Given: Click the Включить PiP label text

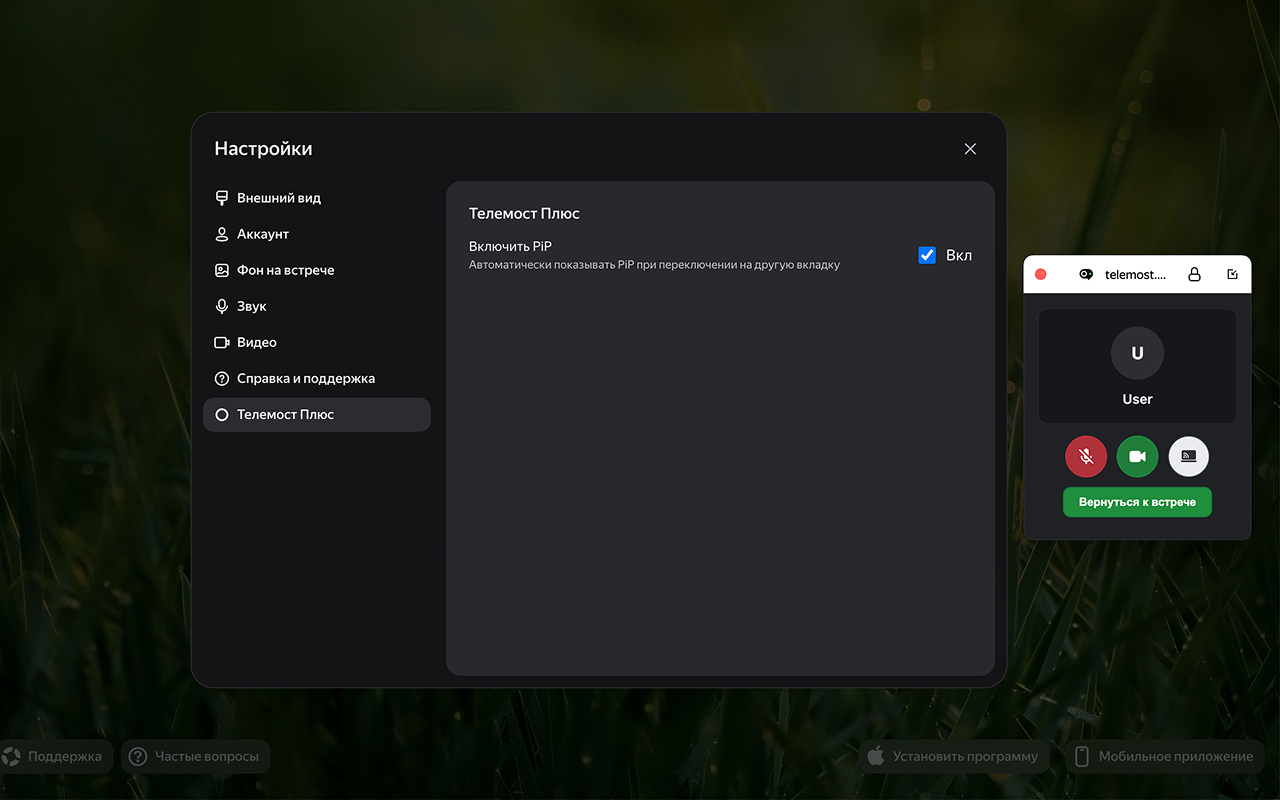Looking at the screenshot, I should (x=510, y=246).
